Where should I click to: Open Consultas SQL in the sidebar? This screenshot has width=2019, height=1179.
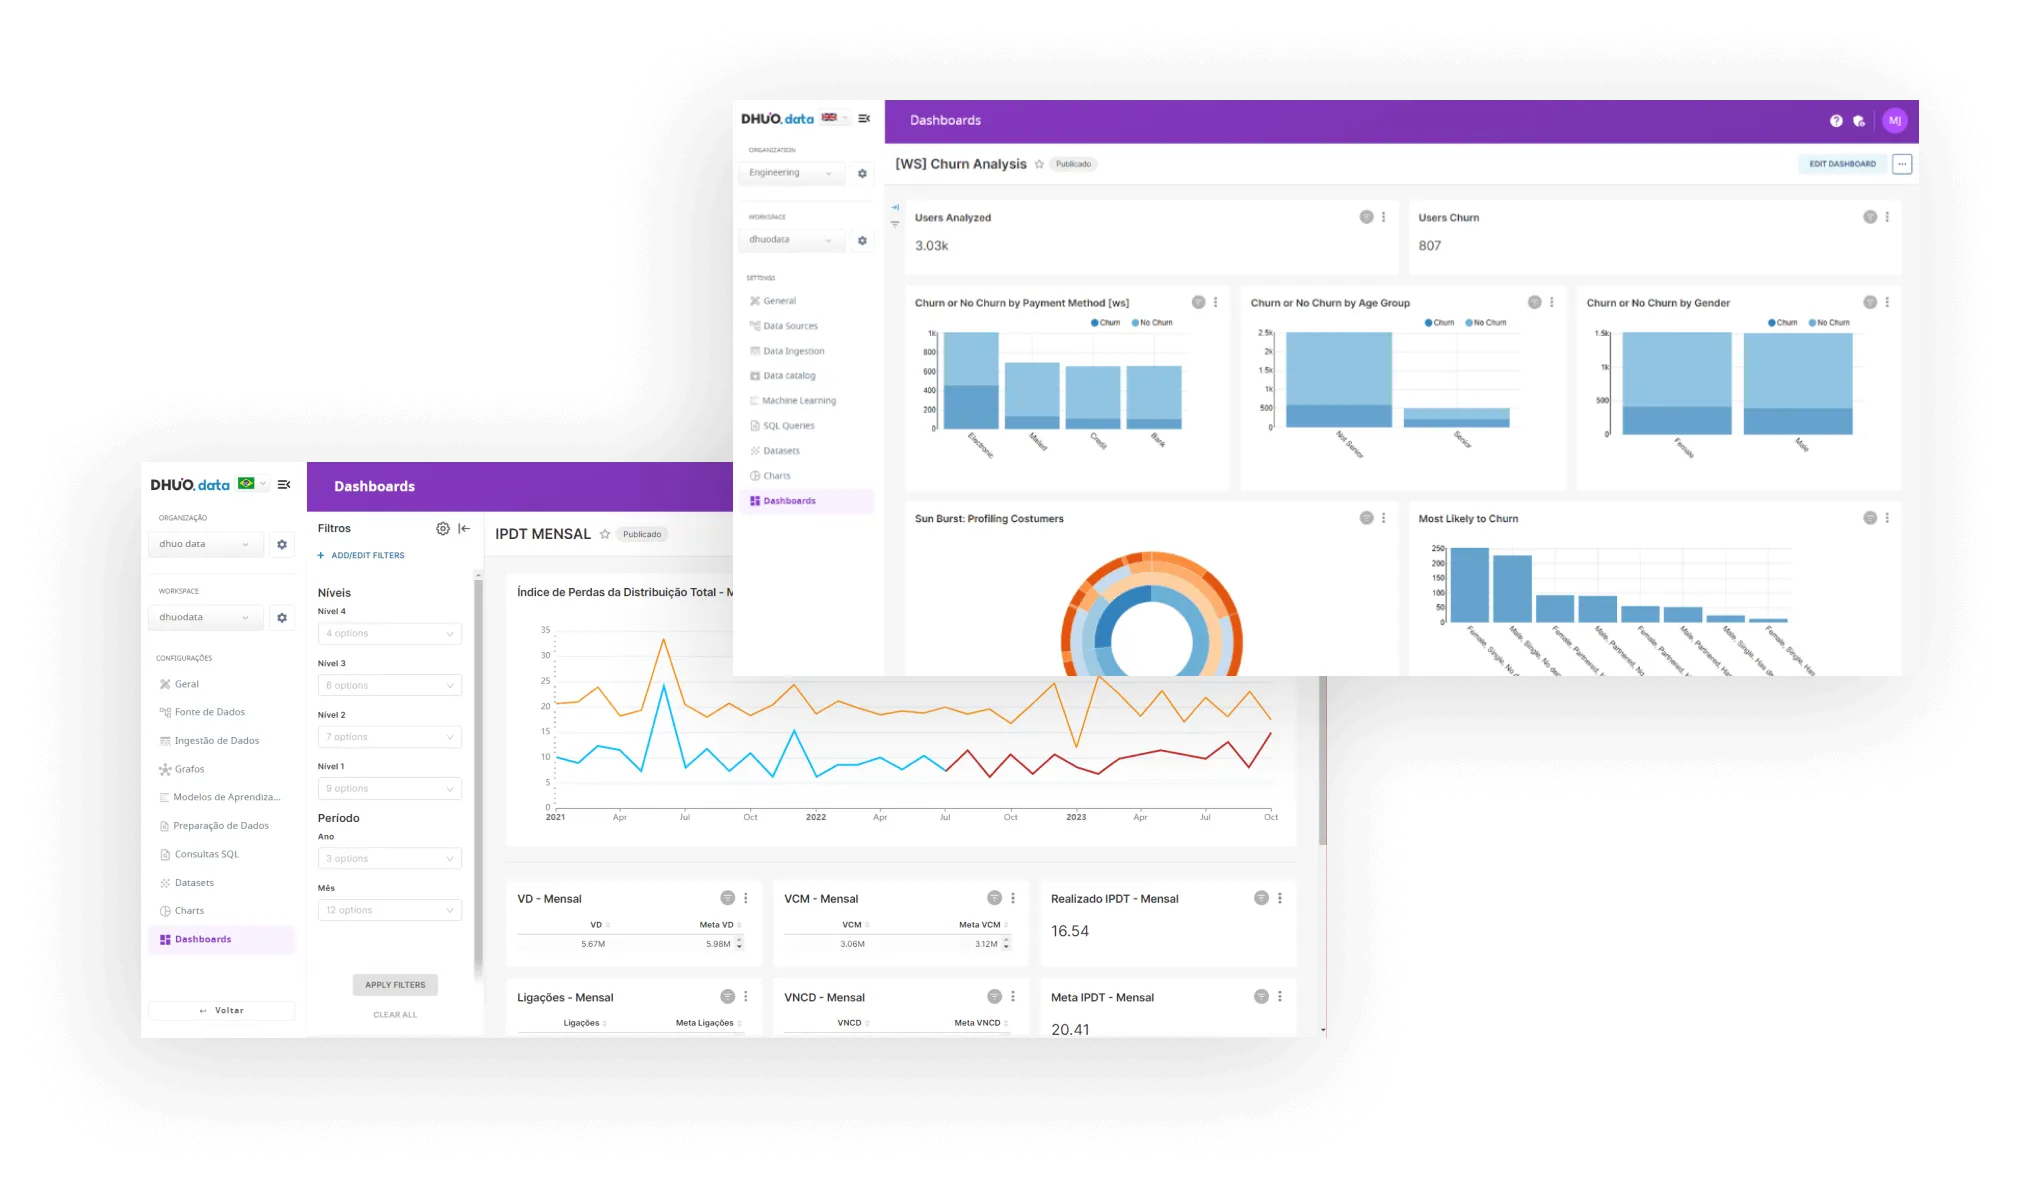click(x=206, y=854)
